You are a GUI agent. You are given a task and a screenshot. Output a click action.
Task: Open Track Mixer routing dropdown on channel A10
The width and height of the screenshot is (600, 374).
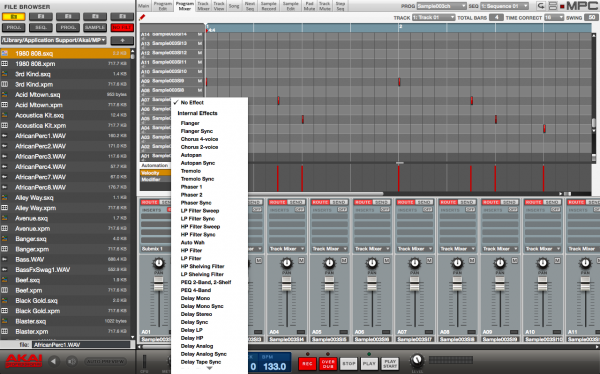(543, 249)
